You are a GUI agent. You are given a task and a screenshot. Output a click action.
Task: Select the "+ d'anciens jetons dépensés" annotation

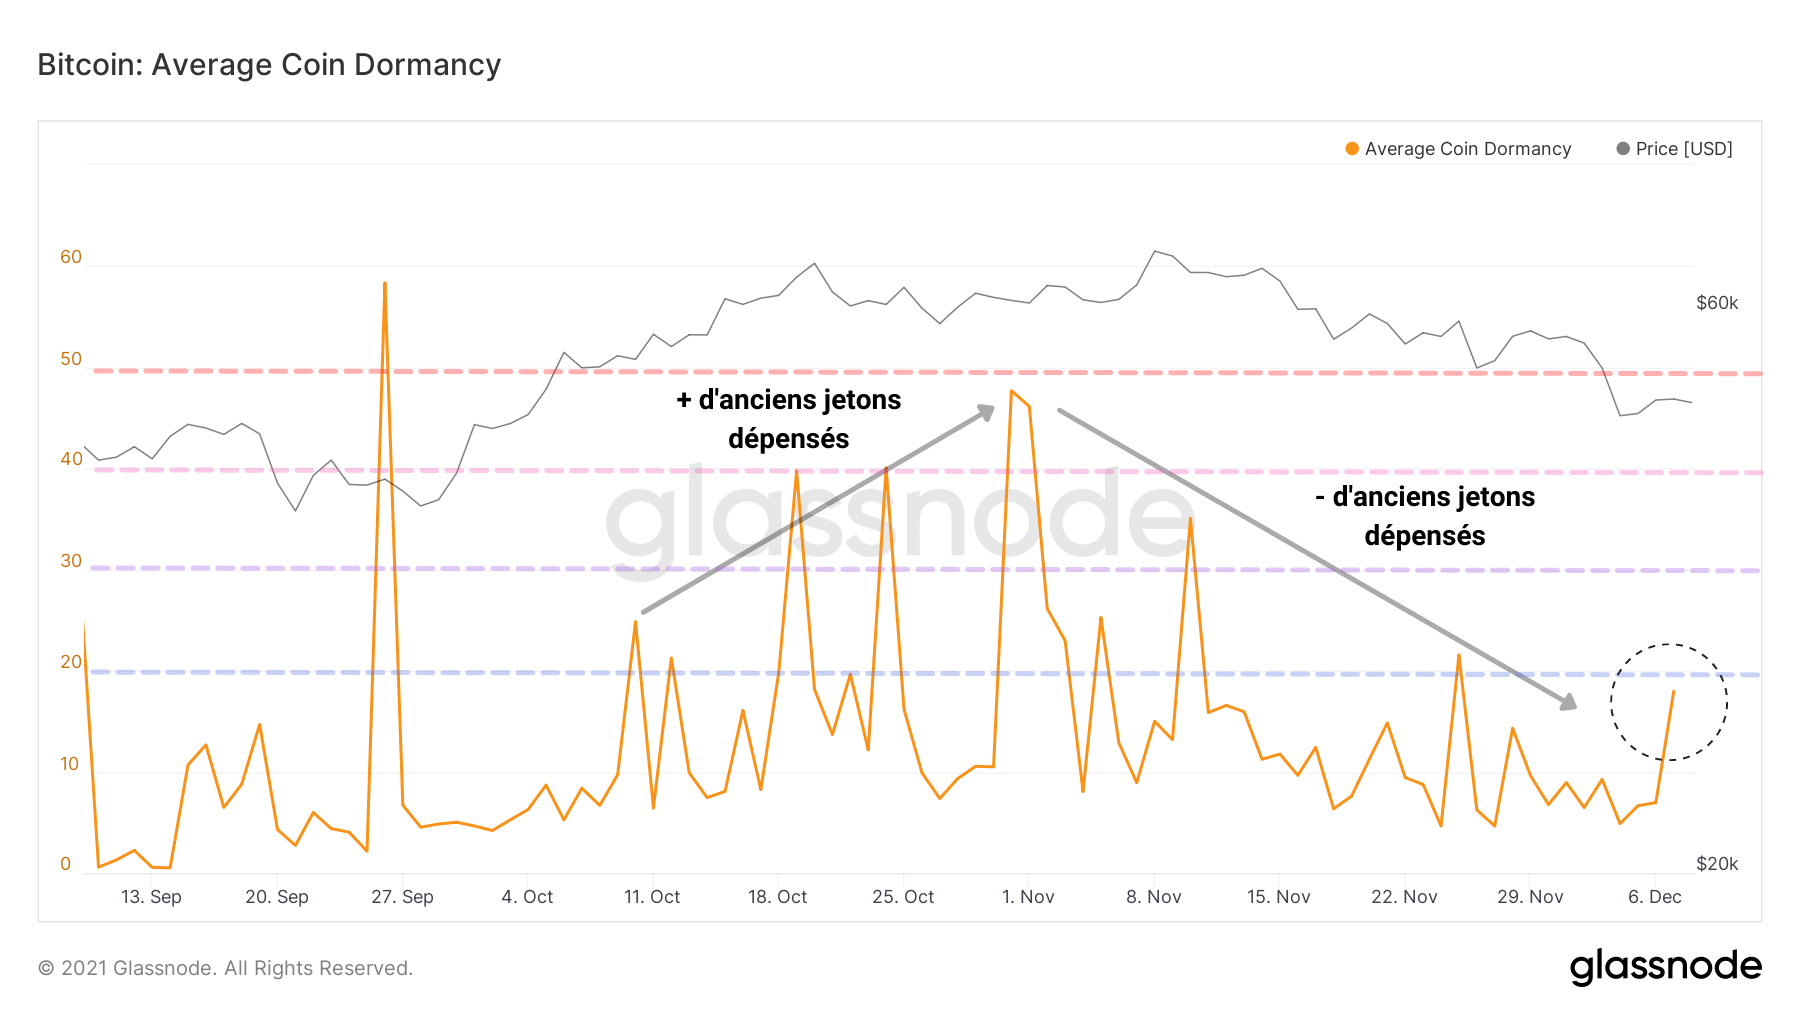[x=789, y=419]
